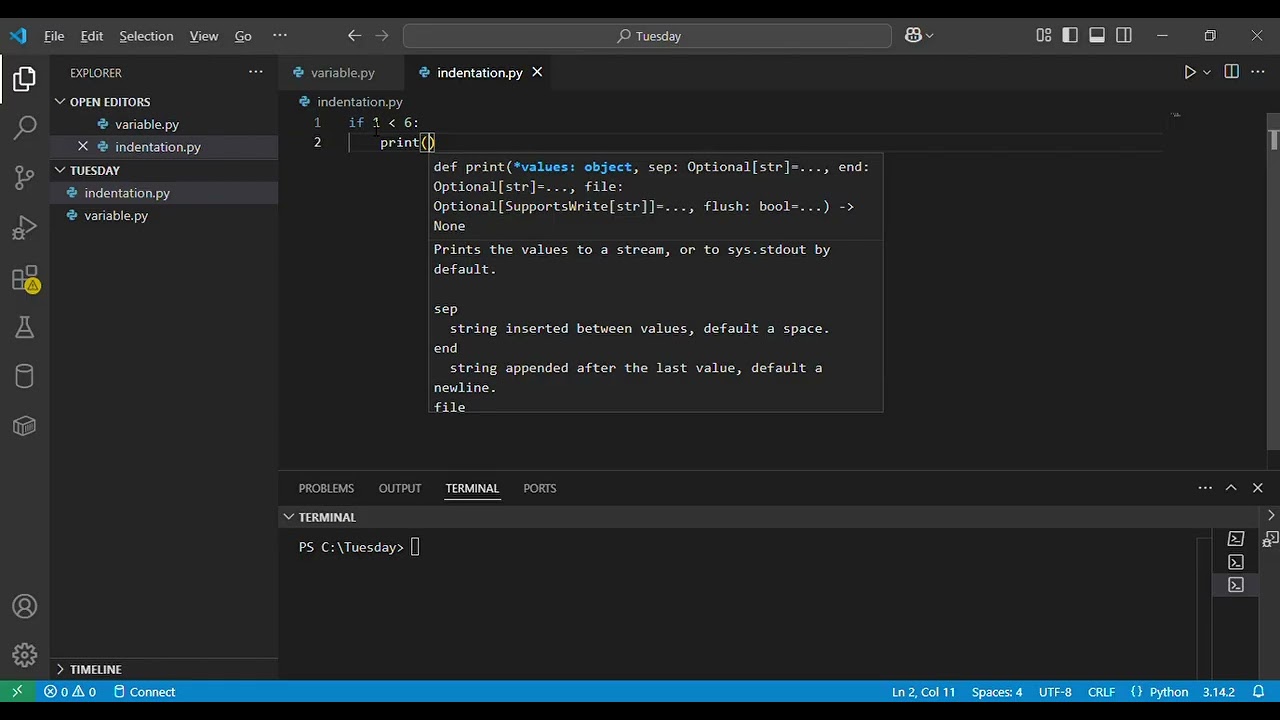Expand terminal list side chevron
1280x720 pixels.
click(x=1271, y=516)
